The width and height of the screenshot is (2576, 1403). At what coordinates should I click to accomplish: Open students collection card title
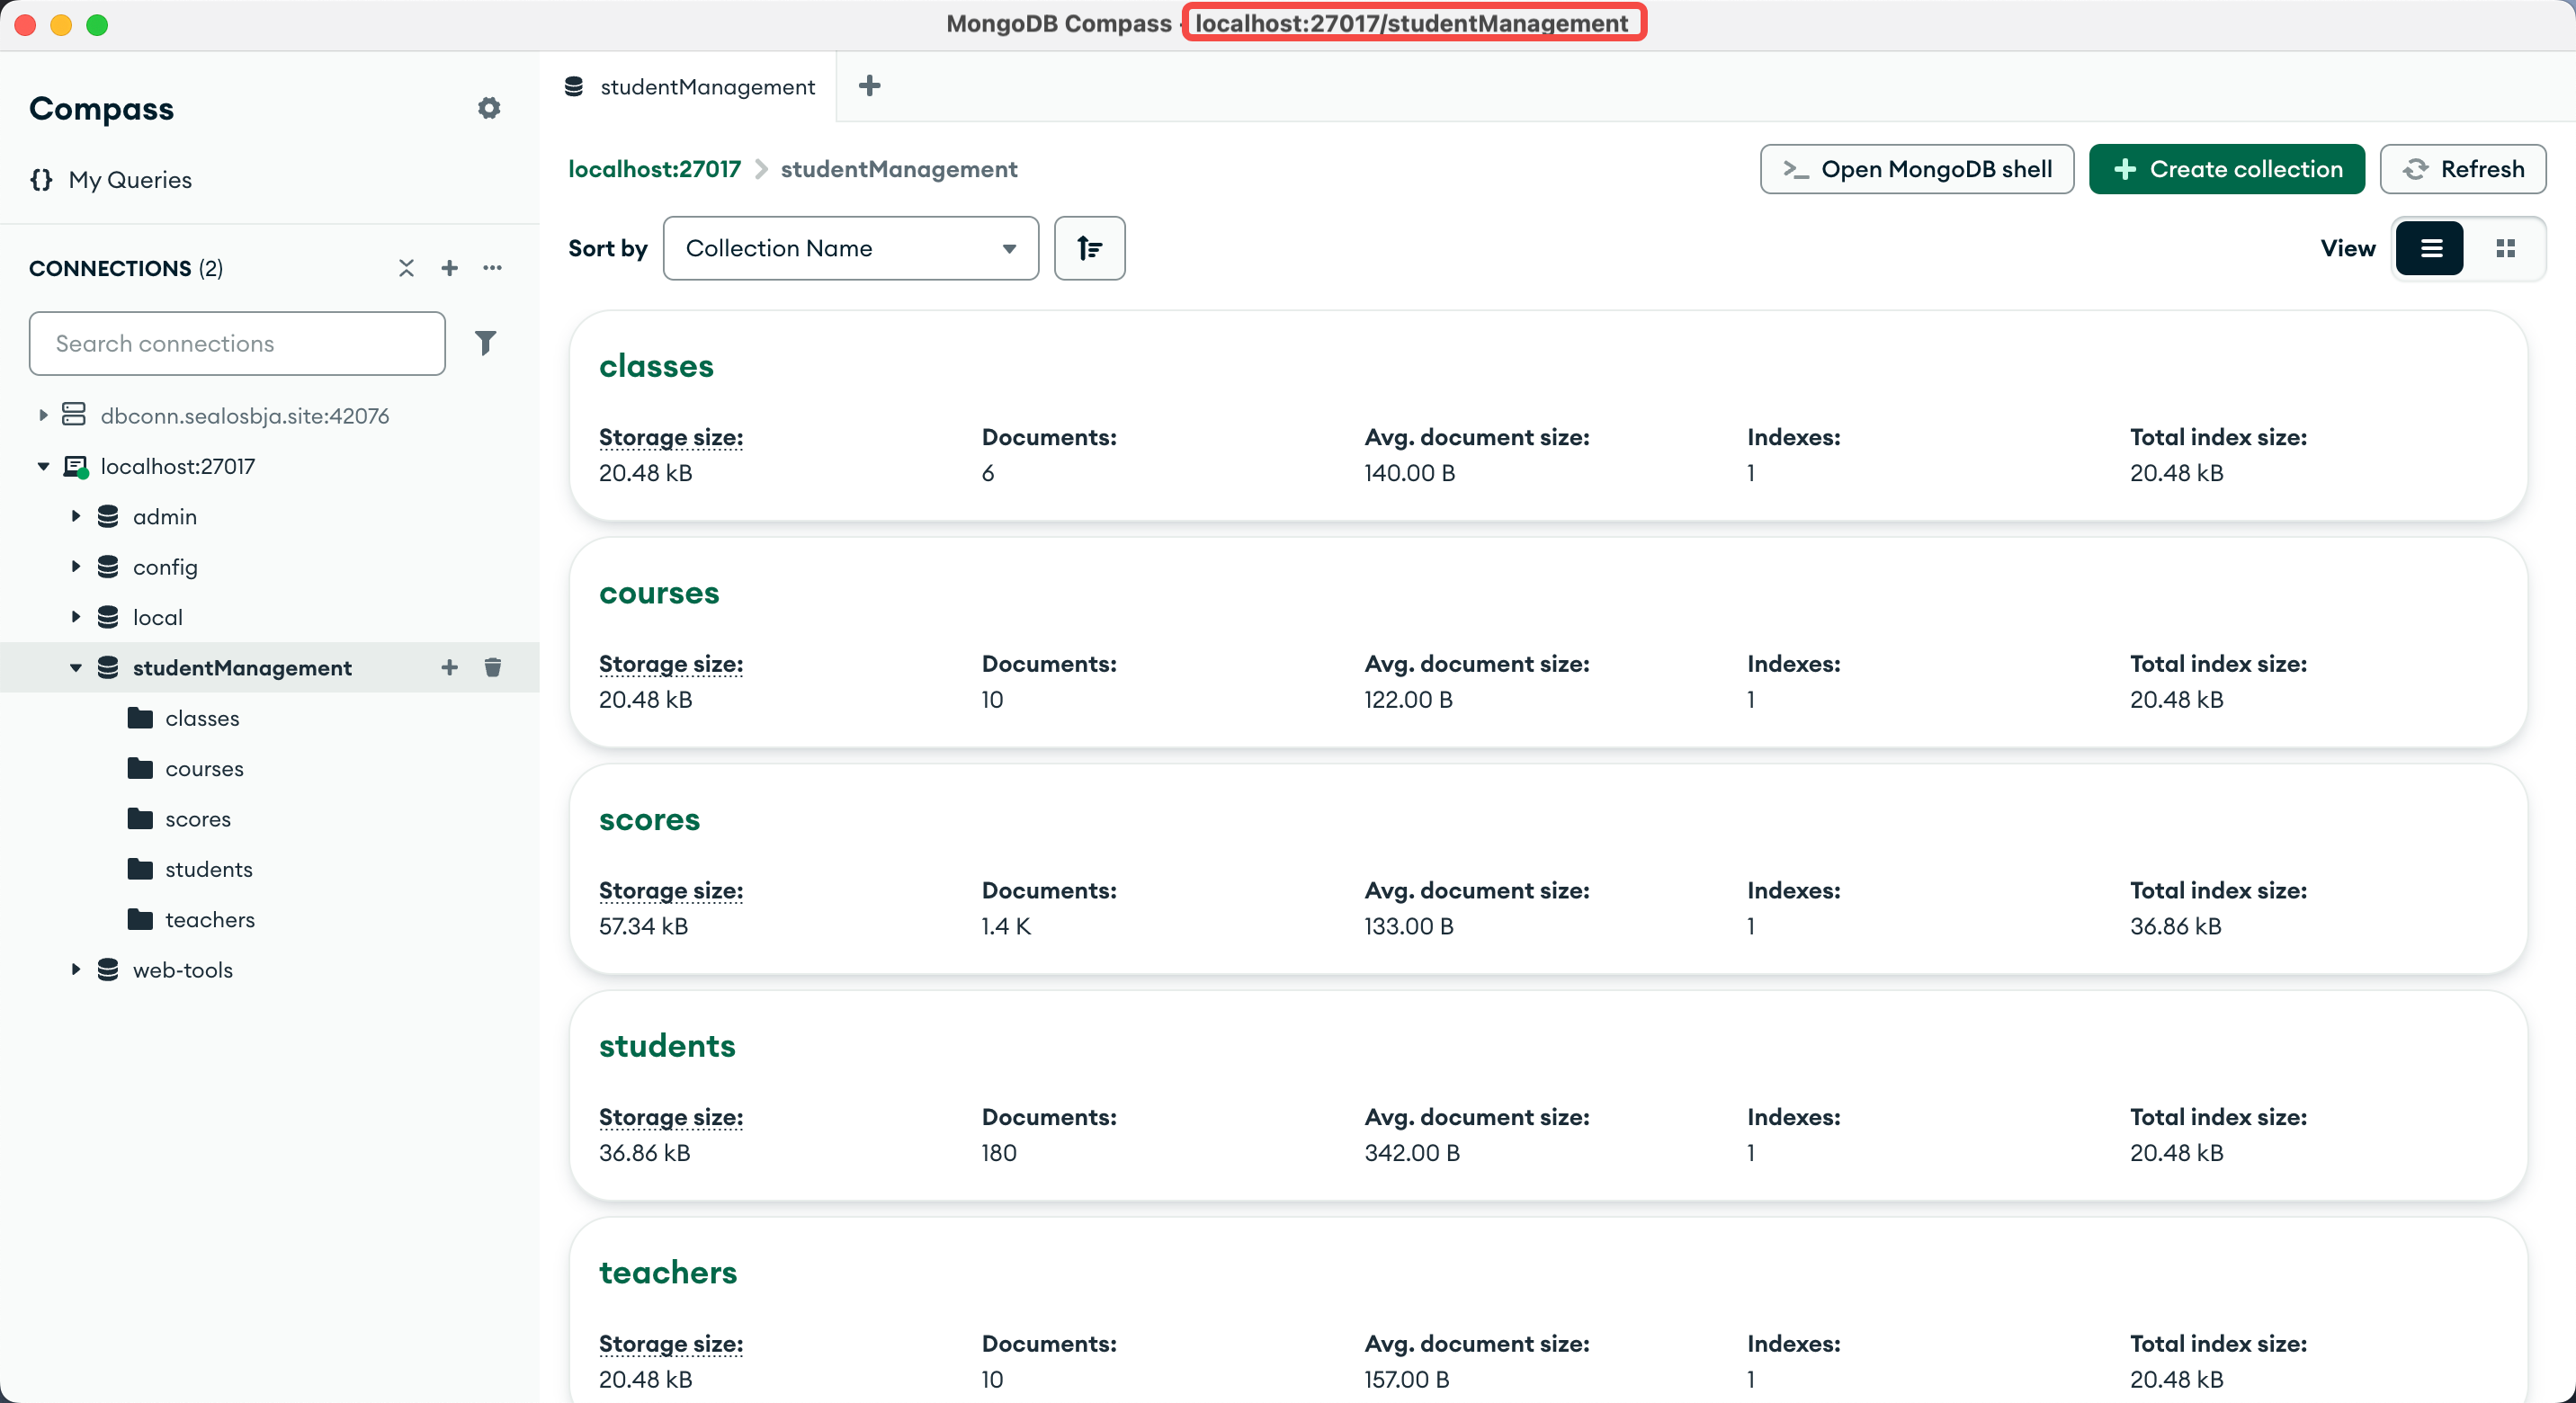coord(667,1046)
